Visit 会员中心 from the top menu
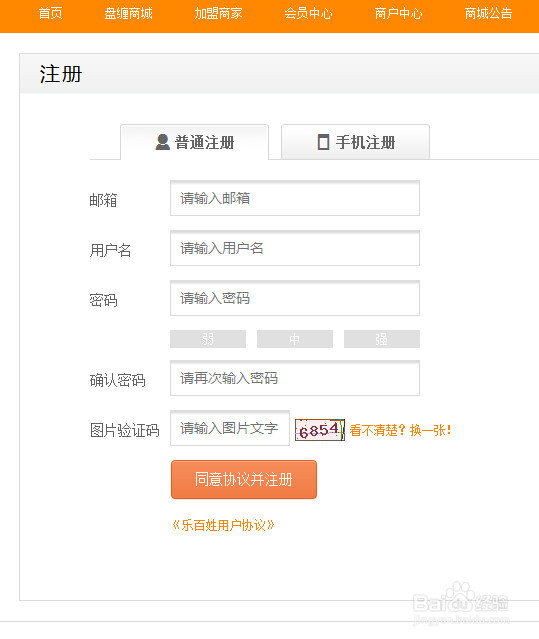Image resolution: width=539 pixels, height=639 pixels. [x=308, y=13]
